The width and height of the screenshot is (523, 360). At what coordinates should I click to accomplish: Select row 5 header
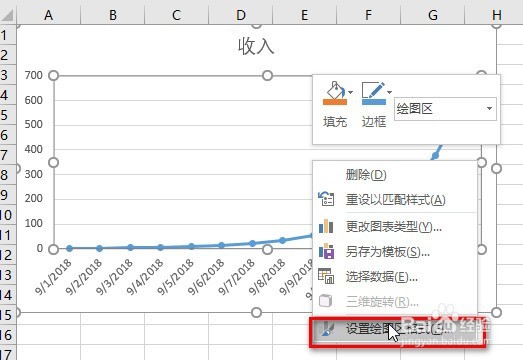[x=7, y=115]
